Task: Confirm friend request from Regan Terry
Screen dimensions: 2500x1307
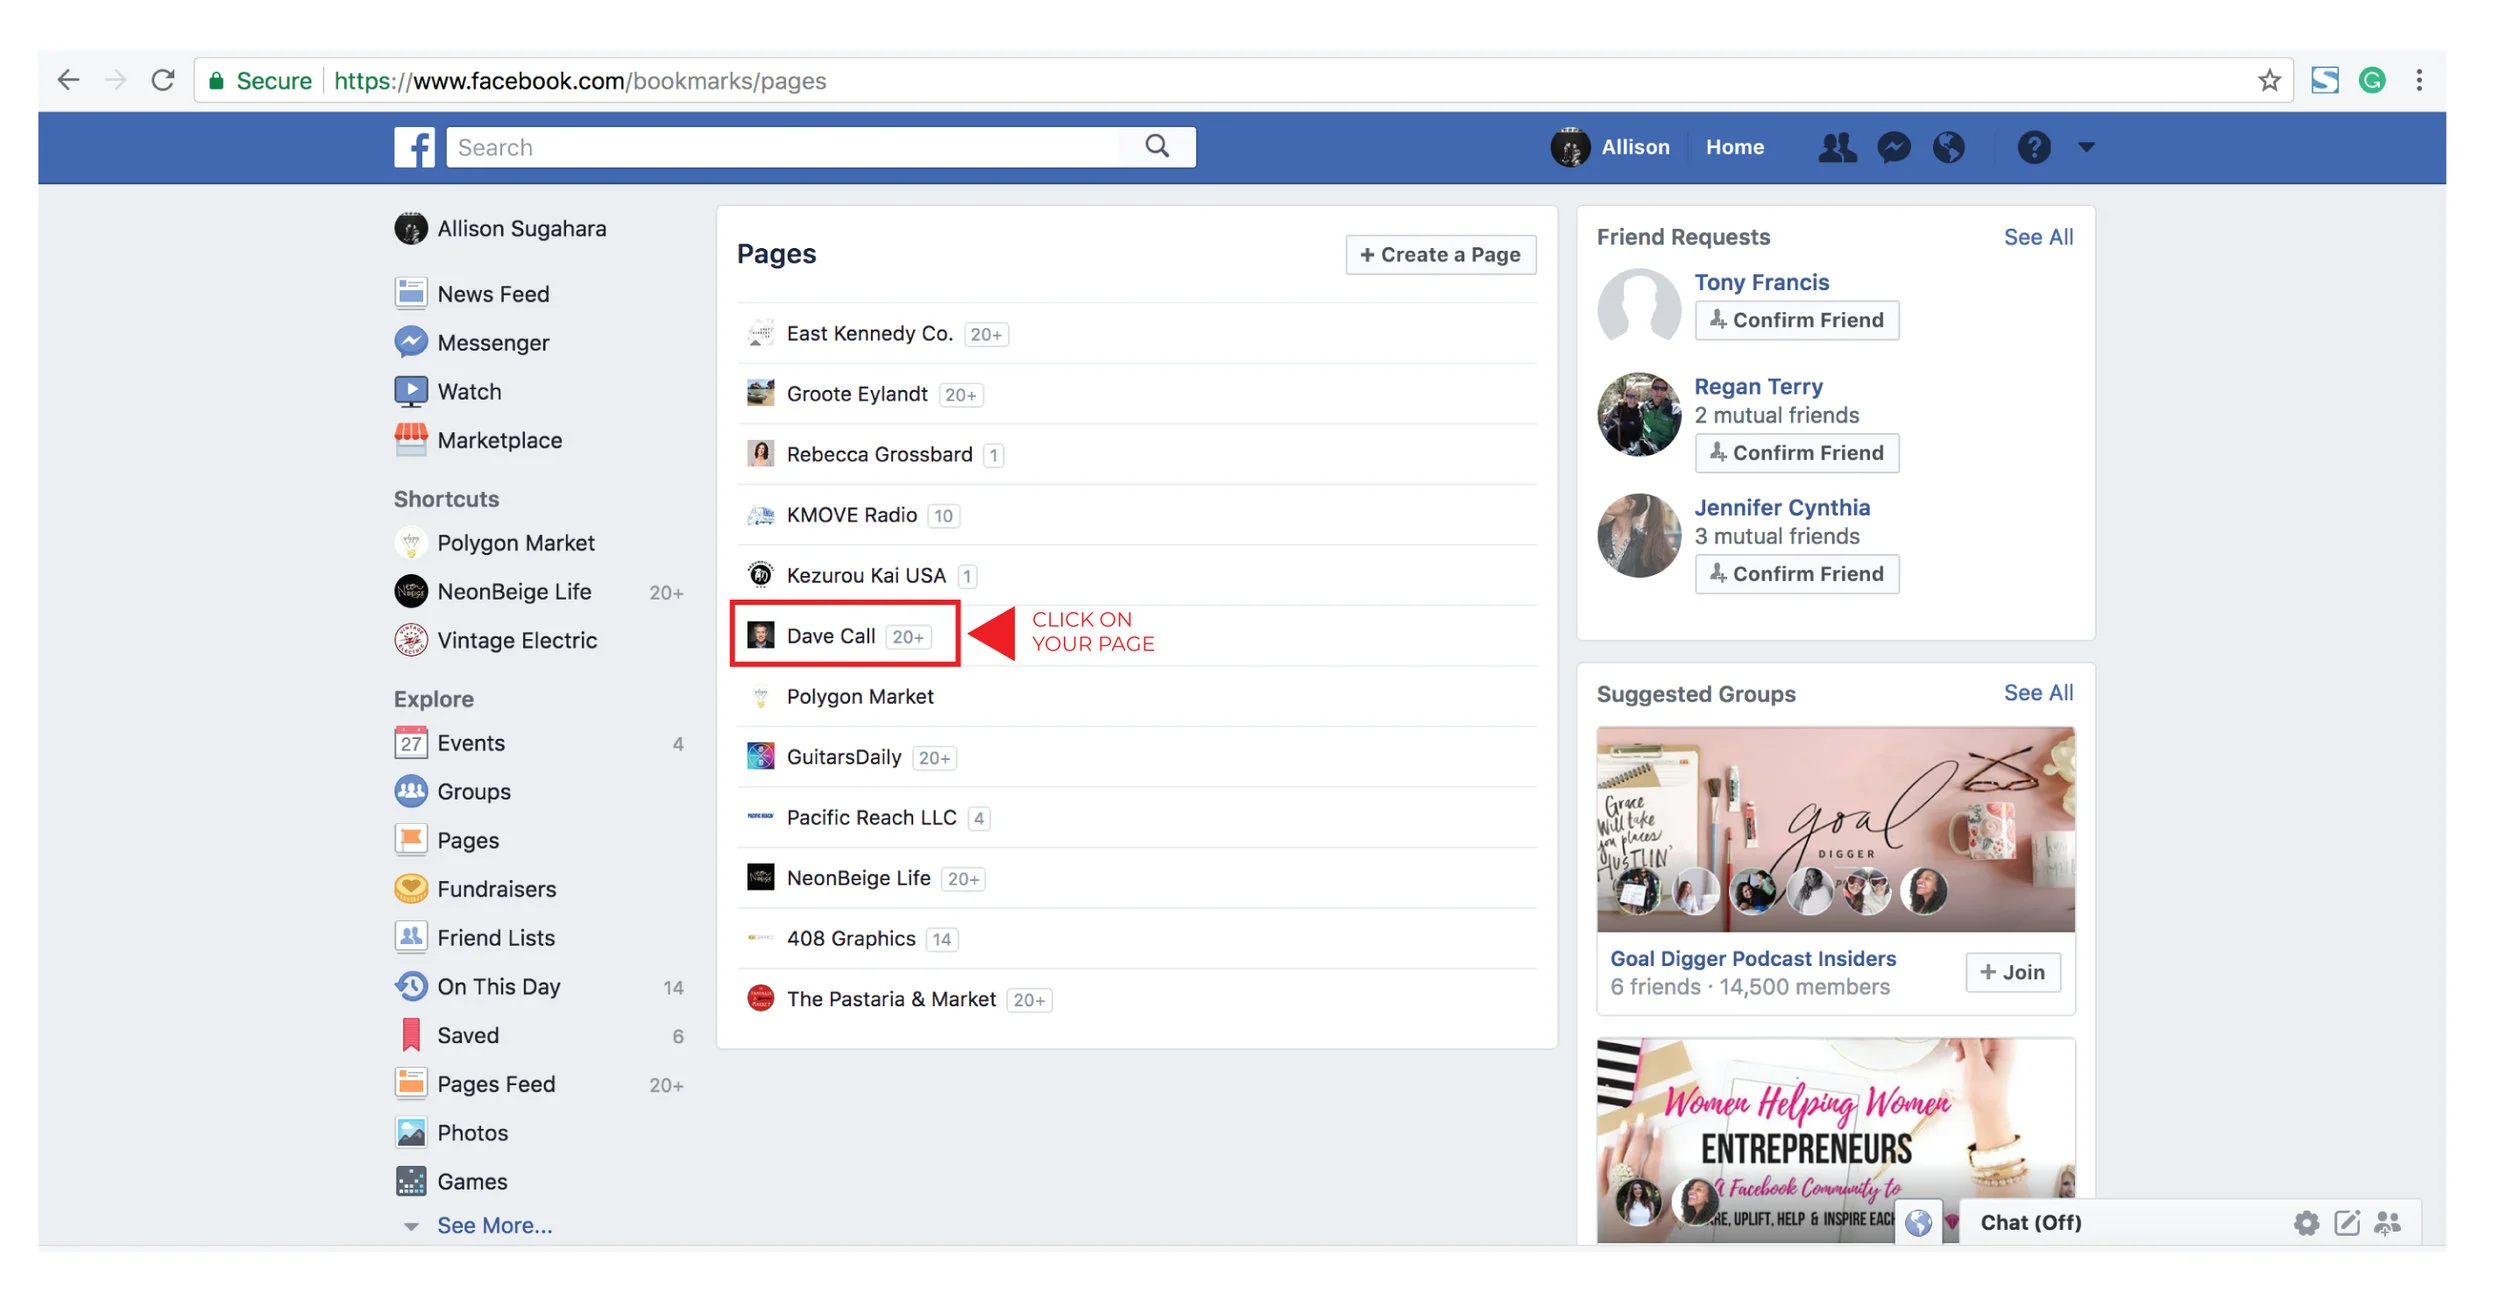Action: pyautogui.click(x=1796, y=453)
